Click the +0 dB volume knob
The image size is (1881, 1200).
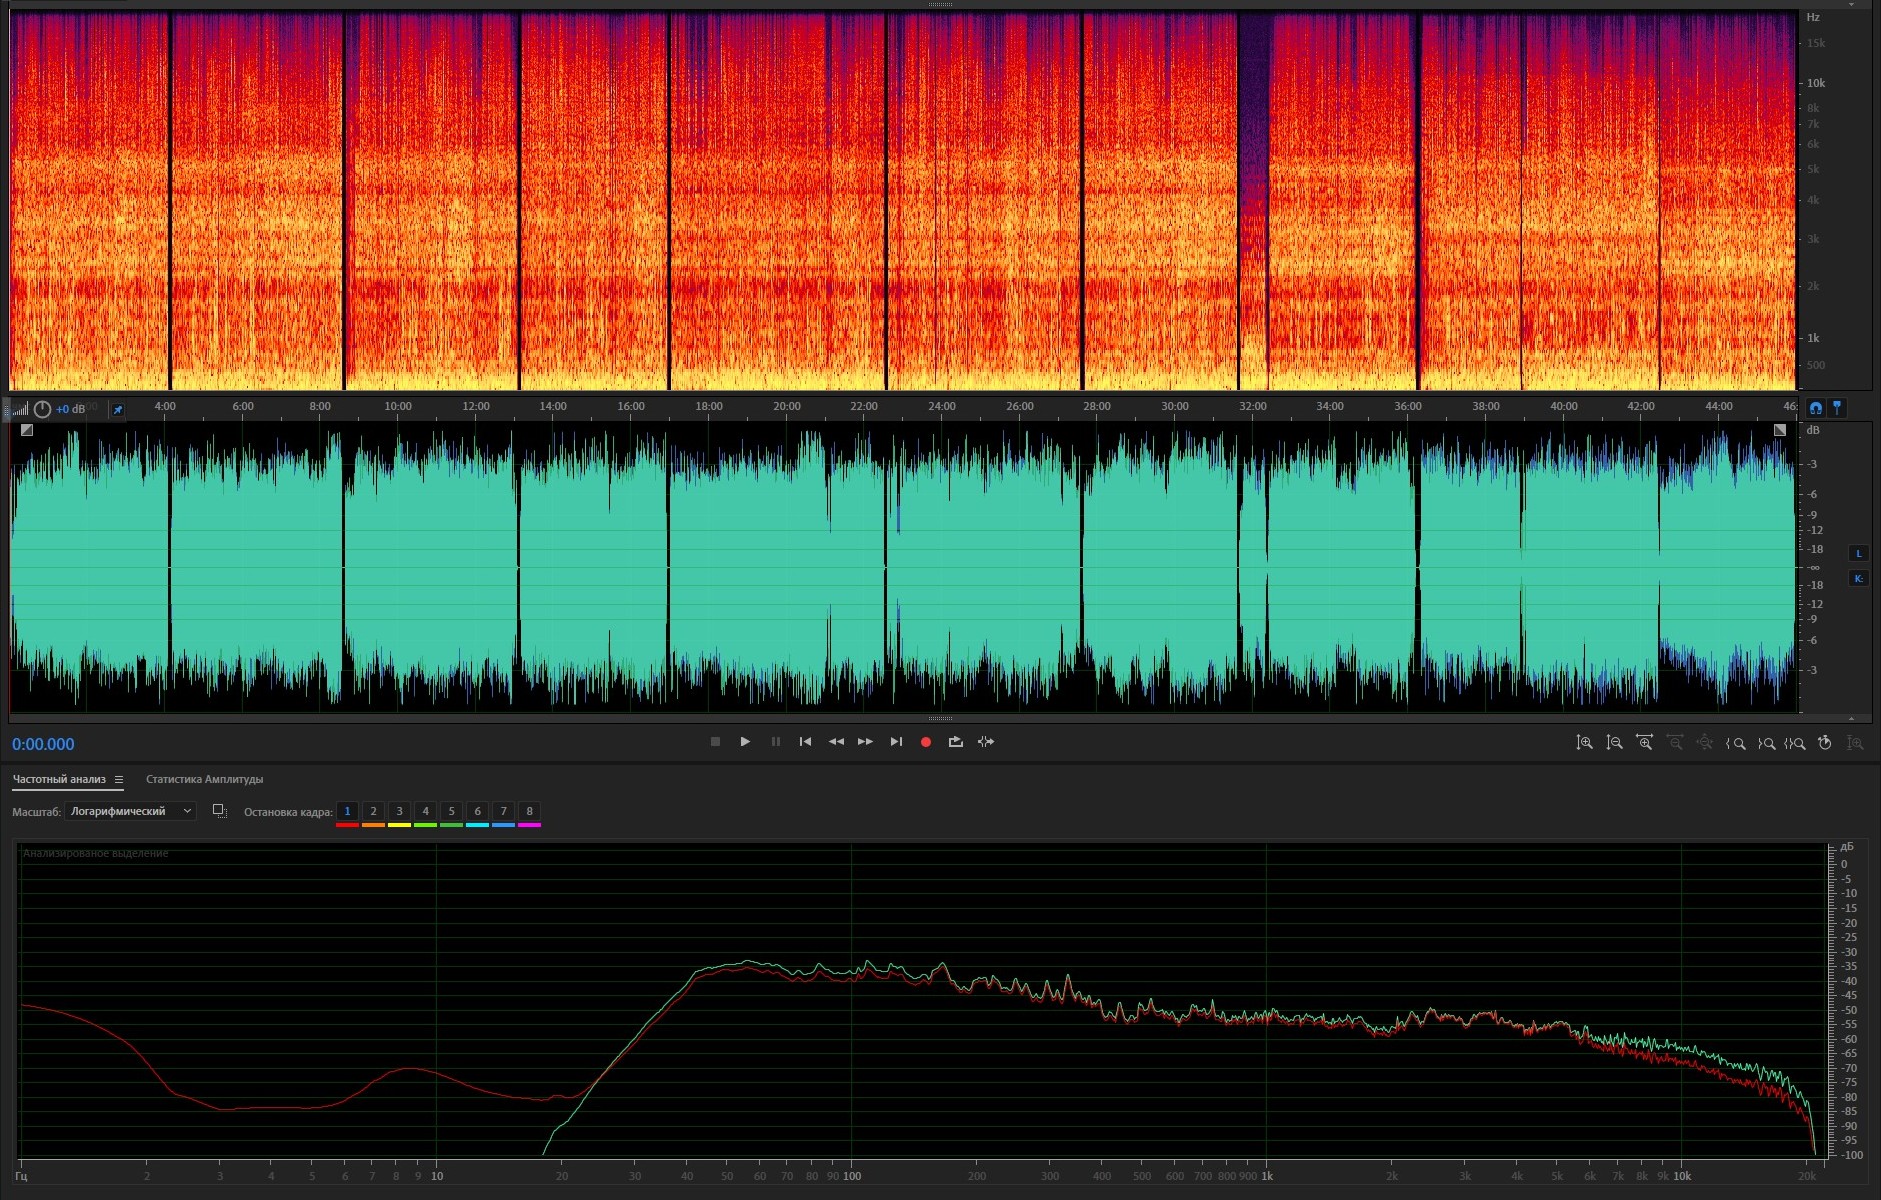point(42,409)
